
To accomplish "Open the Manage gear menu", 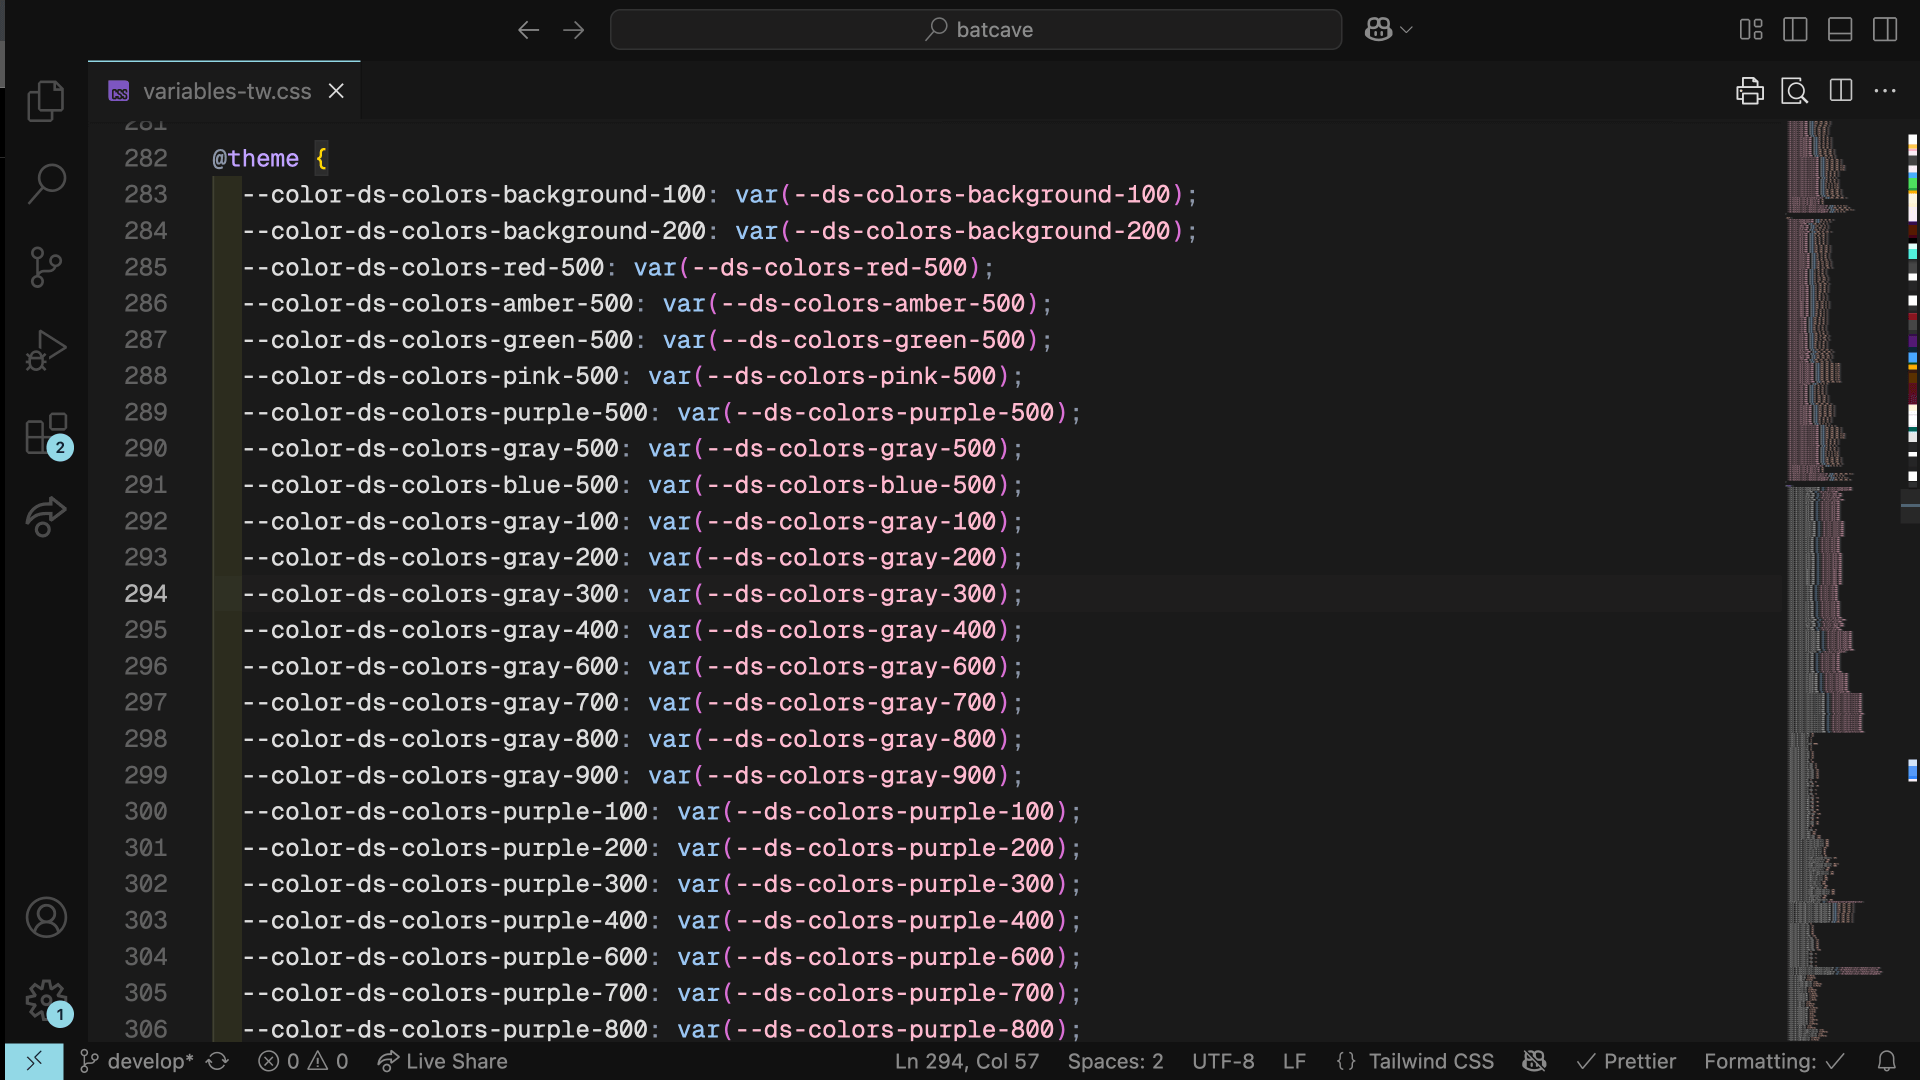I will (x=46, y=1000).
